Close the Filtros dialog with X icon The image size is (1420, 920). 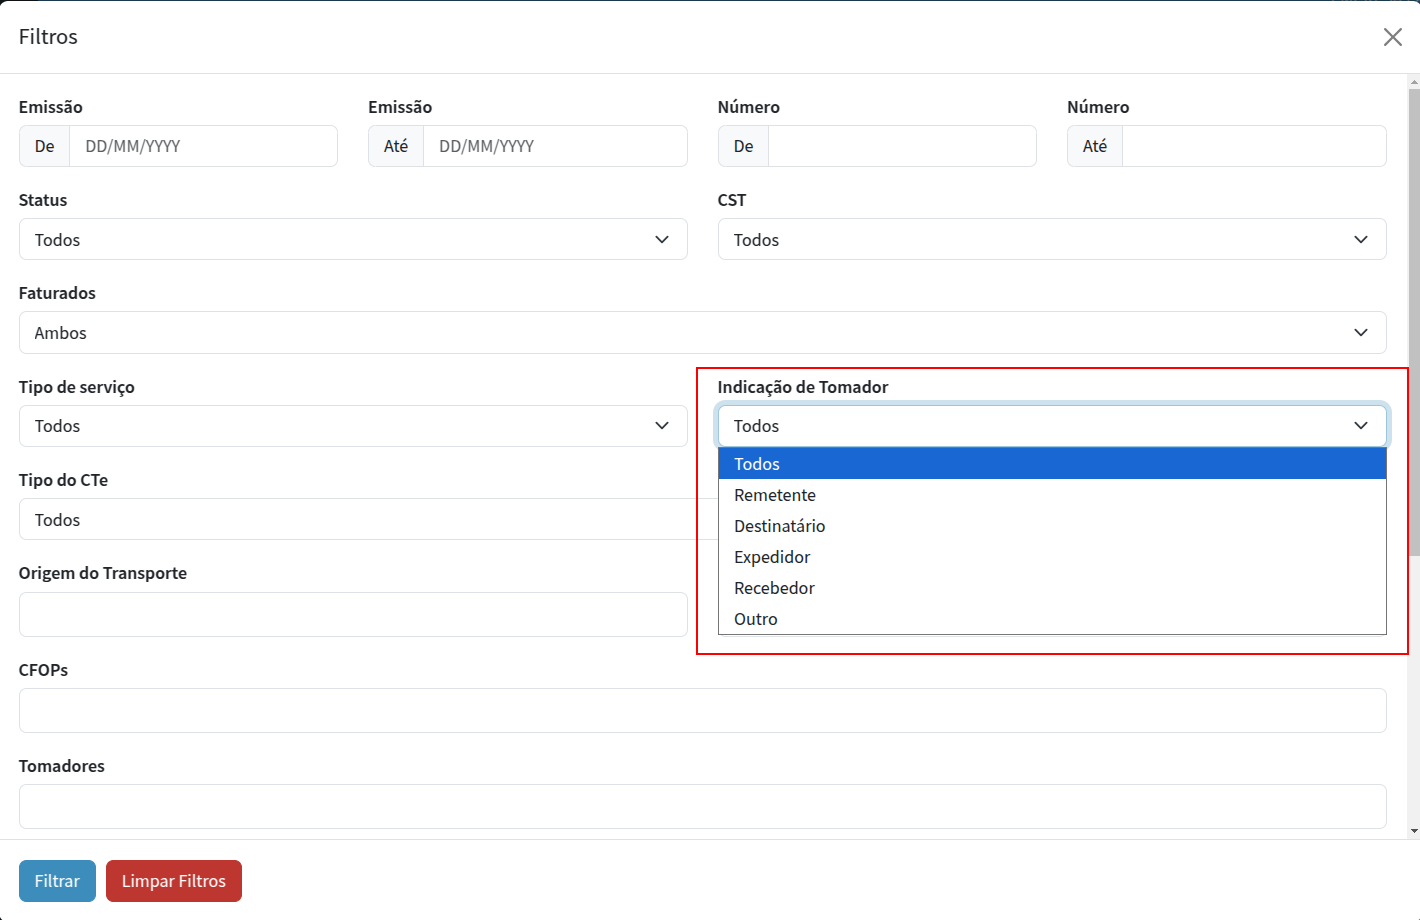(1392, 37)
